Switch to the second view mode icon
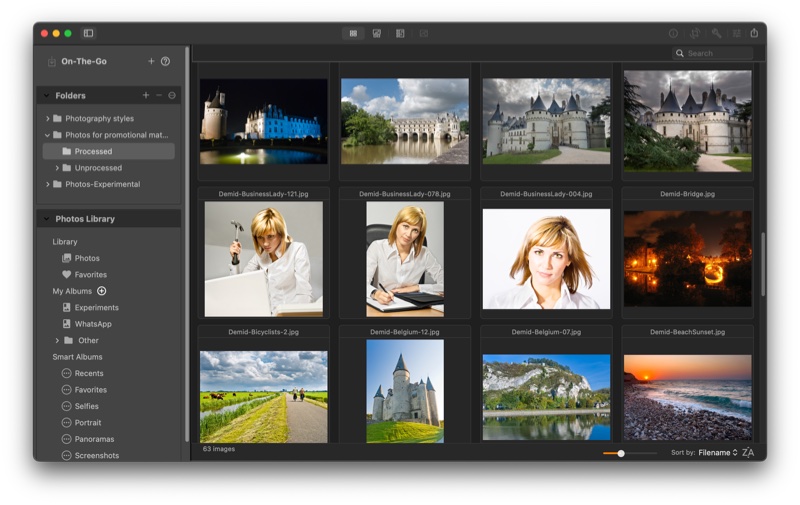Screen dimensions: 800x505 (x=377, y=33)
